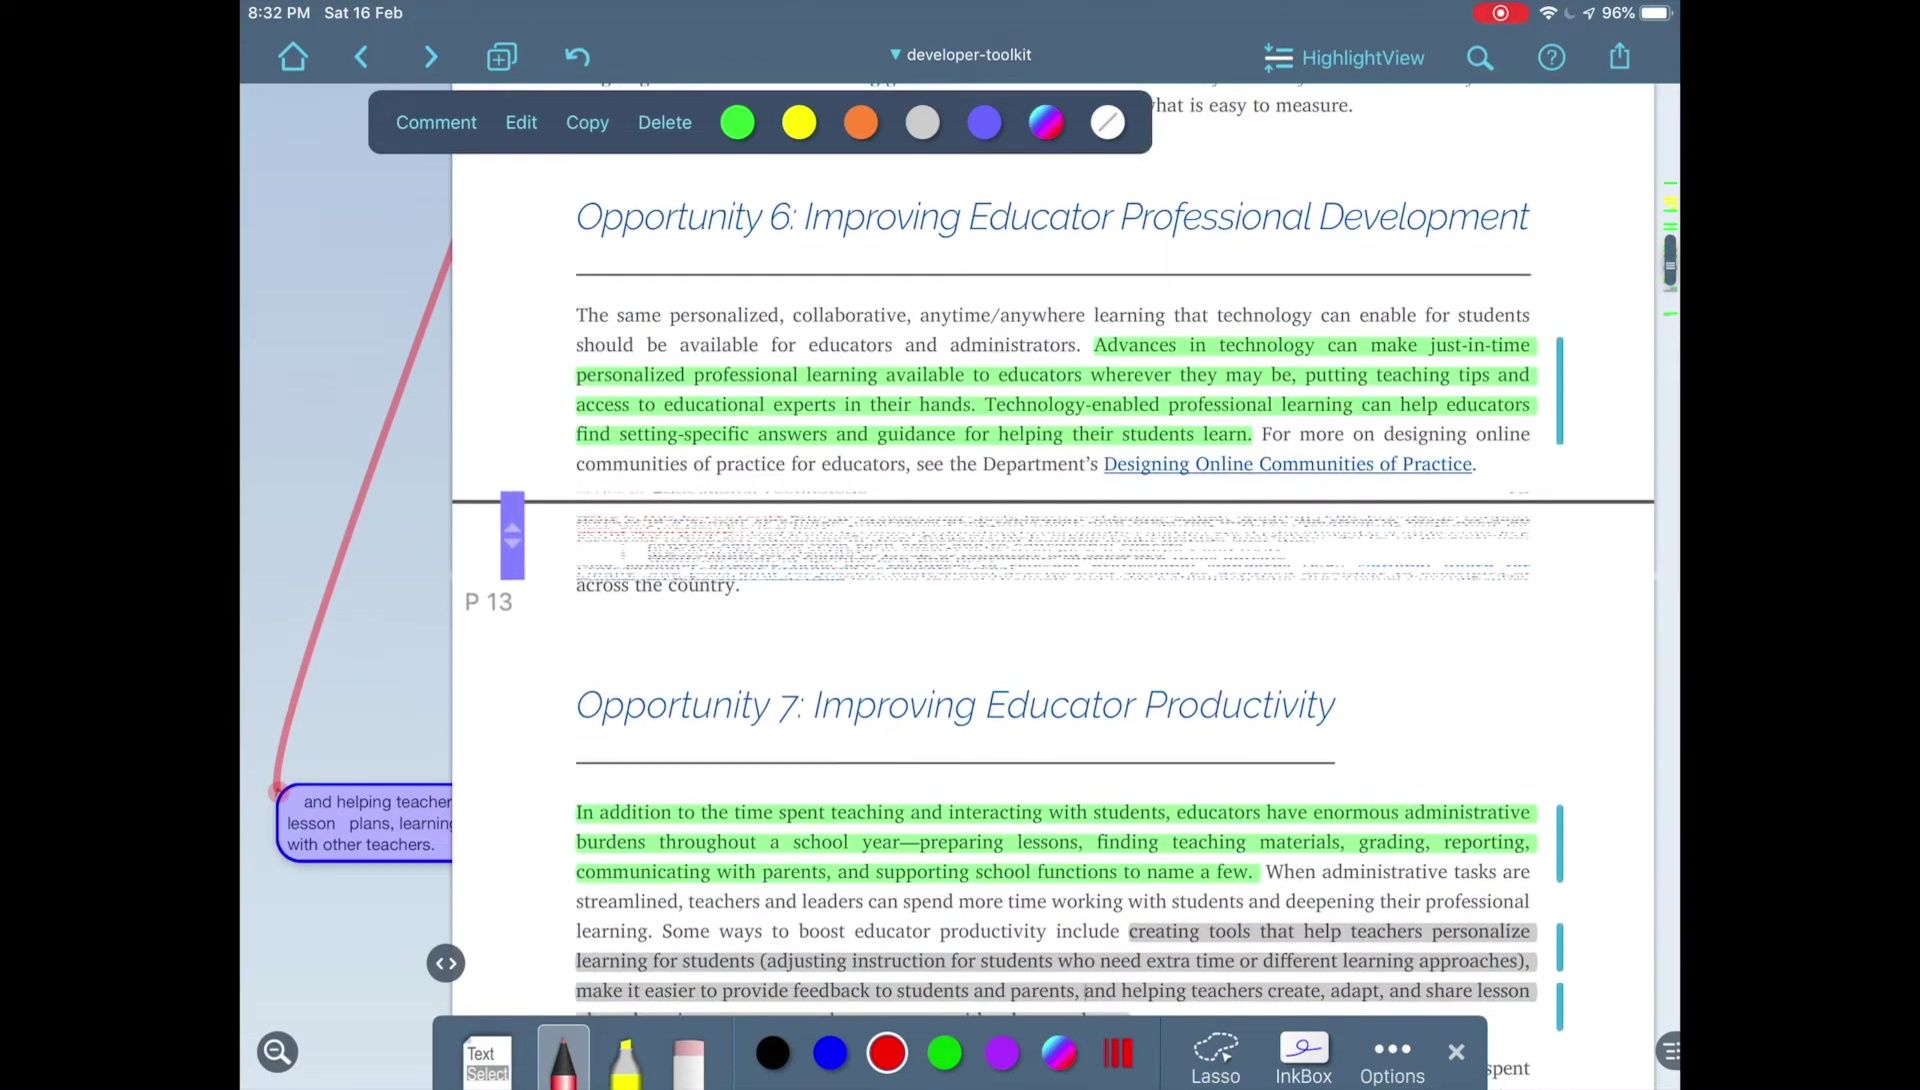The image size is (1920, 1090).
Task: Open the custom gradient color picker in popup
Action: pyautogui.click(x=1046, y=122)
